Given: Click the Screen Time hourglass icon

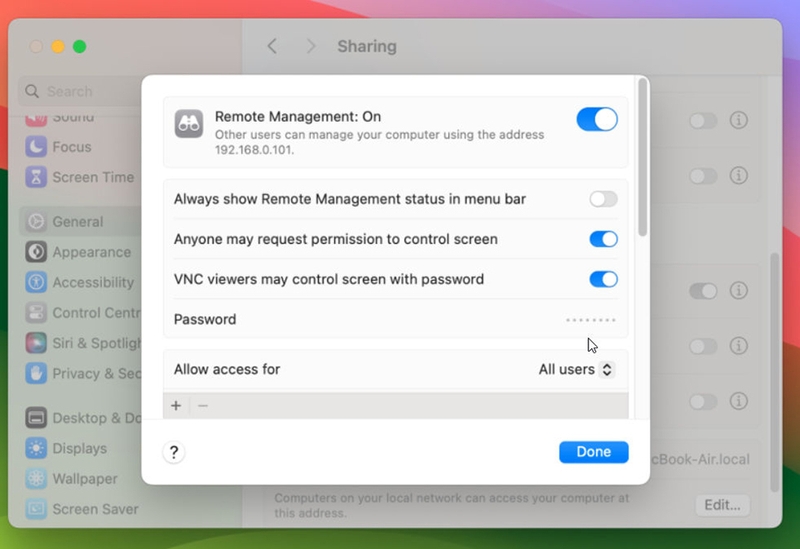Looking at the screenshot, I should pyautogui.click(x=36, y=177).
